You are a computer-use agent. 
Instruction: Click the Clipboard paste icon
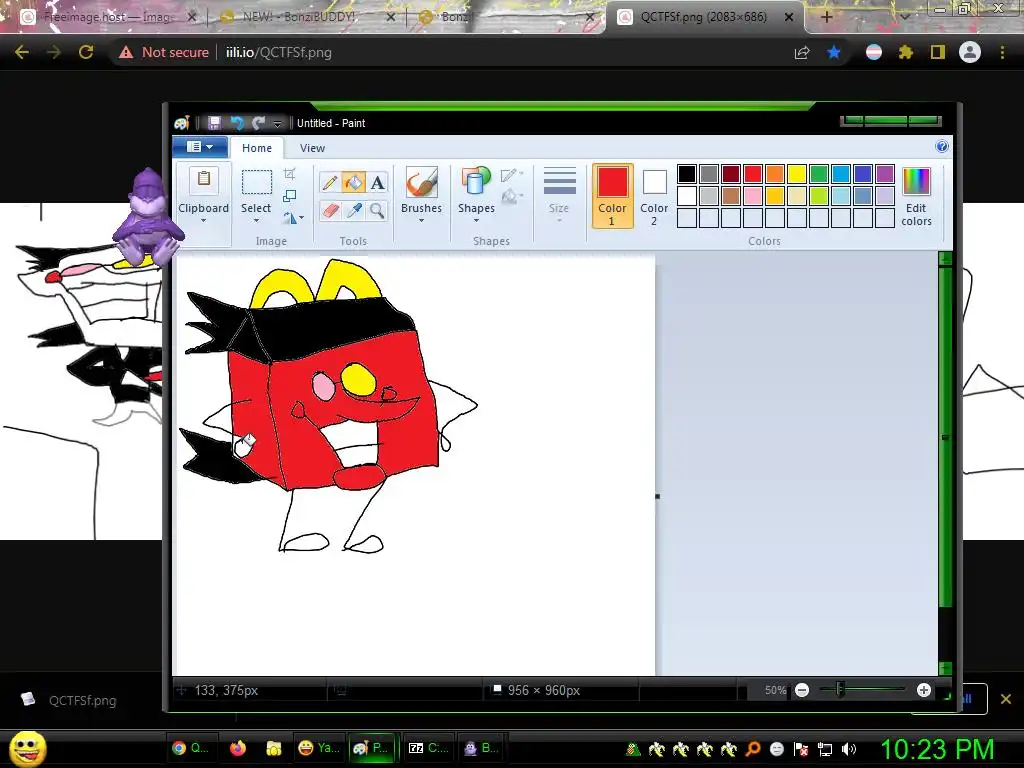[x=204, y=180]
